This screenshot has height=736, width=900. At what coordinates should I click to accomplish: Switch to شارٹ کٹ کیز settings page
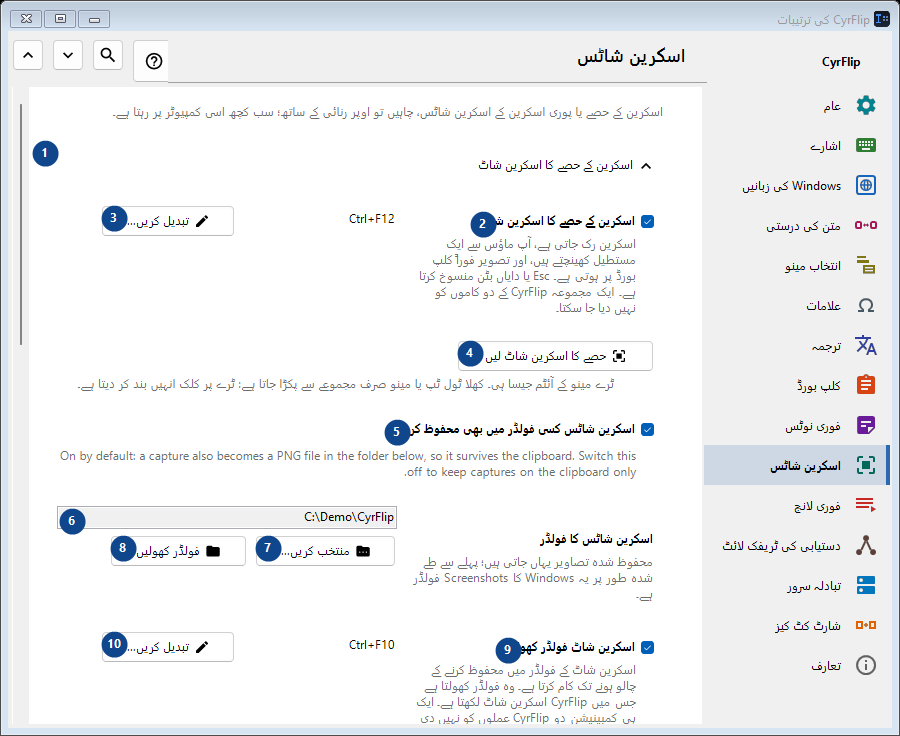[797, 625]
